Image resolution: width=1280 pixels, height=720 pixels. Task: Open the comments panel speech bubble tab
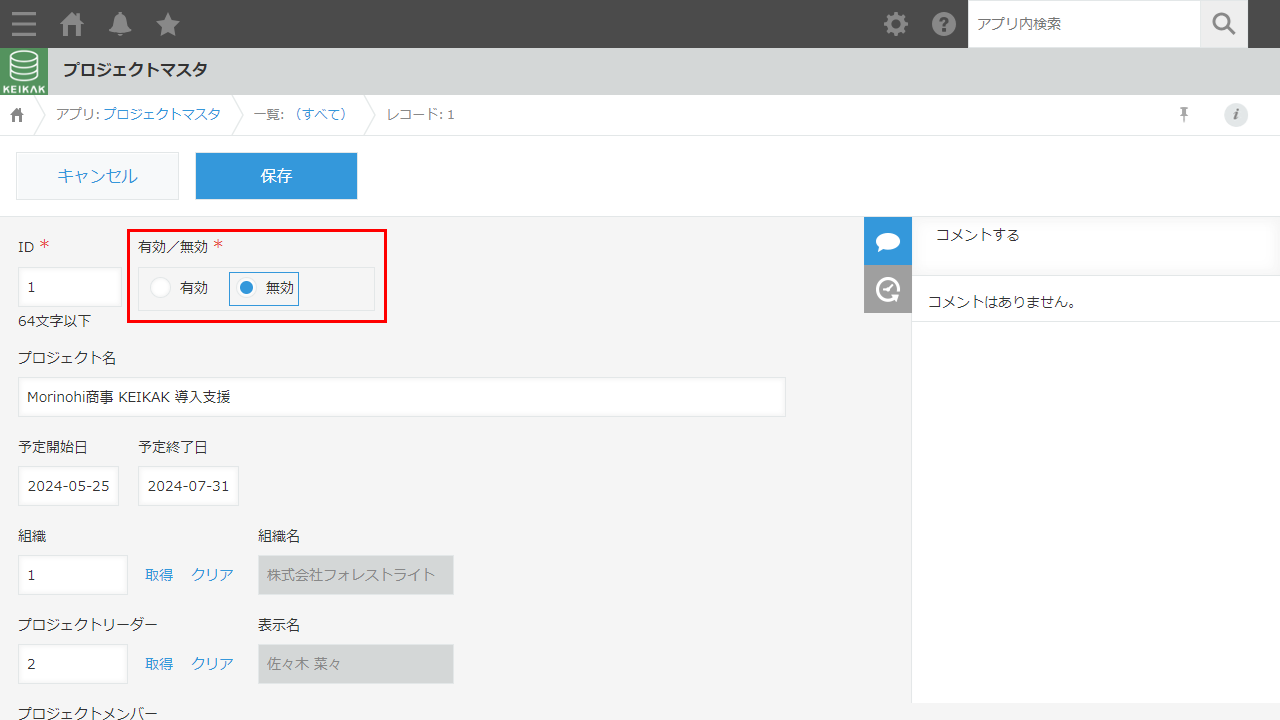(x=888, y=241)
